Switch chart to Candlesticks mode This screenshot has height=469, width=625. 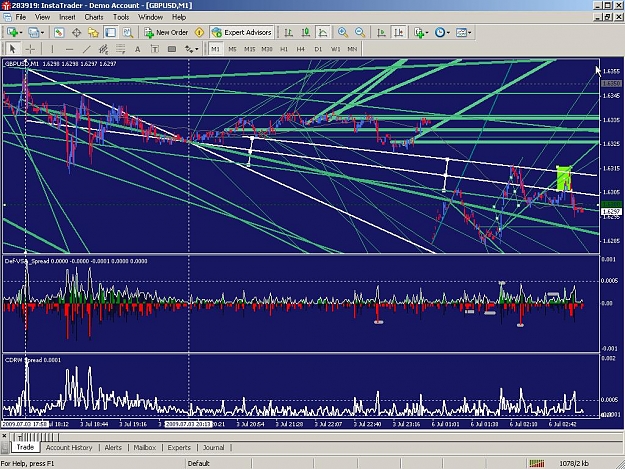point(306,33)
